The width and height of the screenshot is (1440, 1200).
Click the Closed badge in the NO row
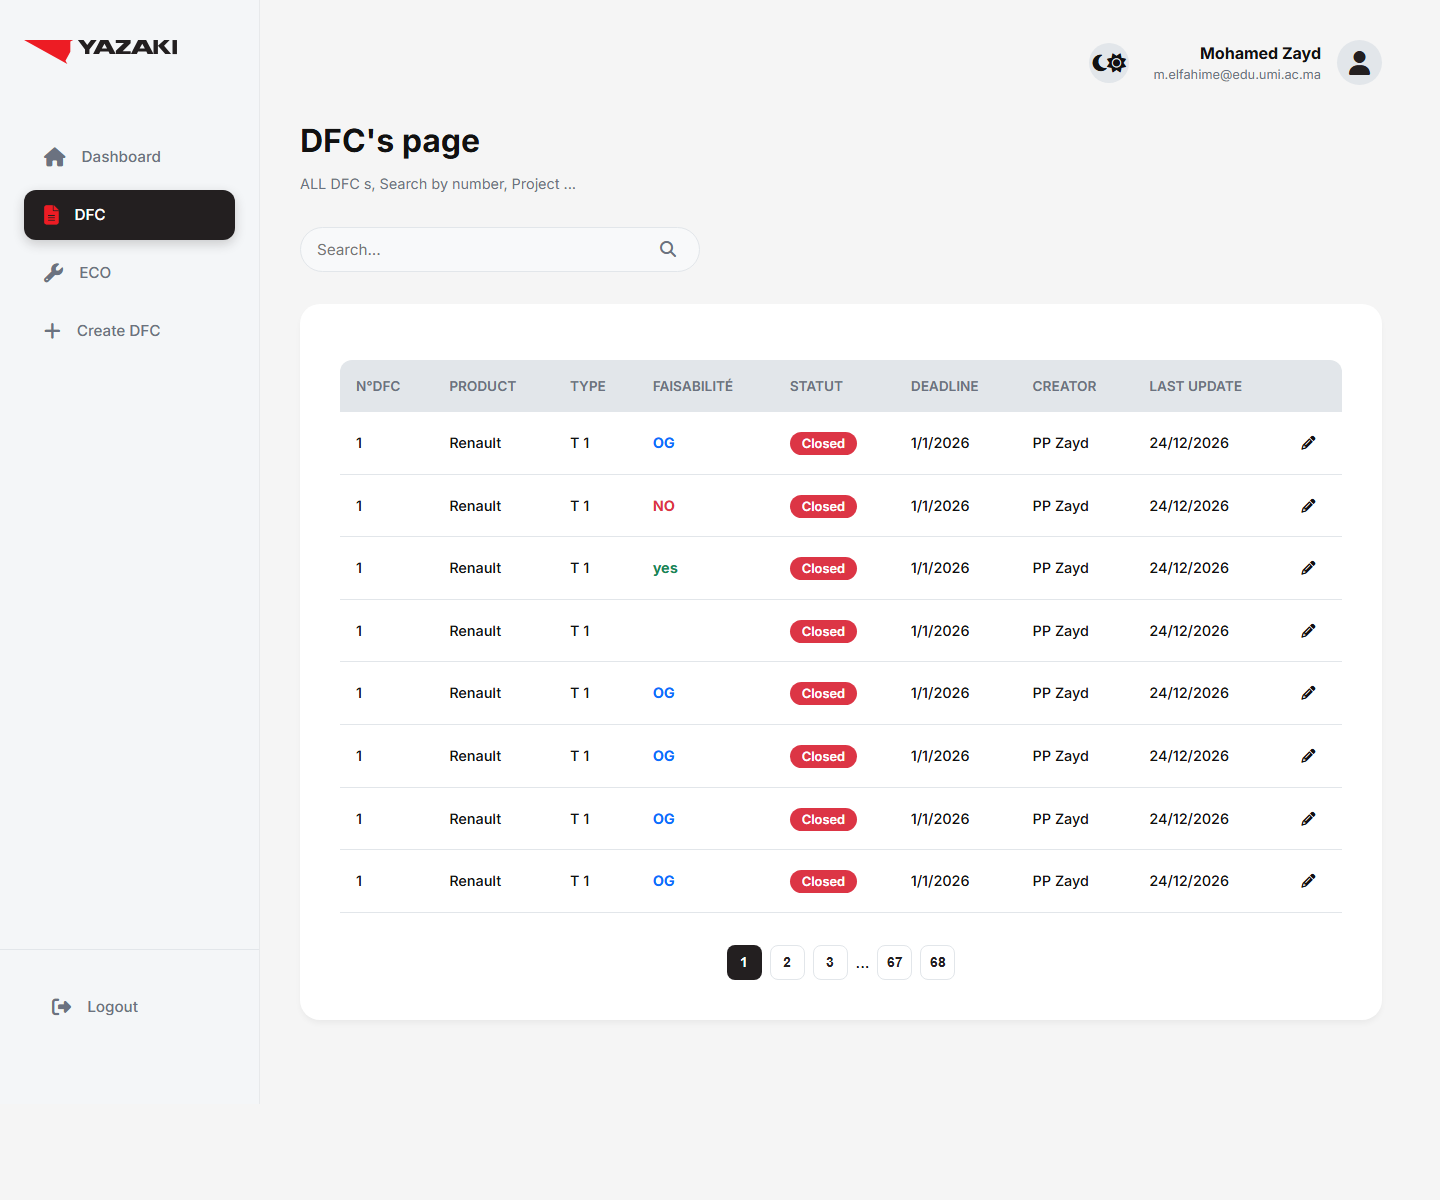point(823,506)
